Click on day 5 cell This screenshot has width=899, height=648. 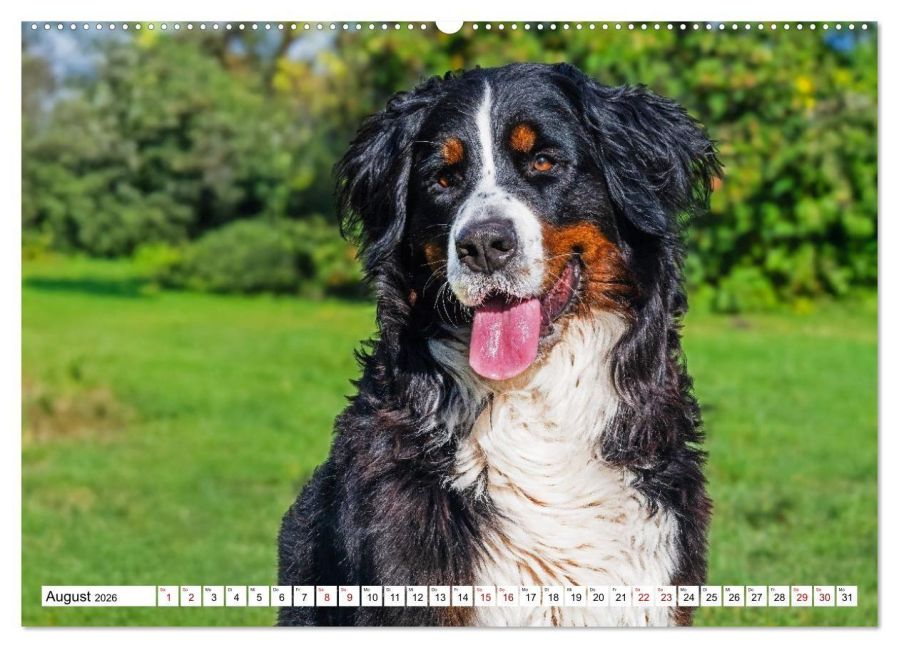pos(258,597)
